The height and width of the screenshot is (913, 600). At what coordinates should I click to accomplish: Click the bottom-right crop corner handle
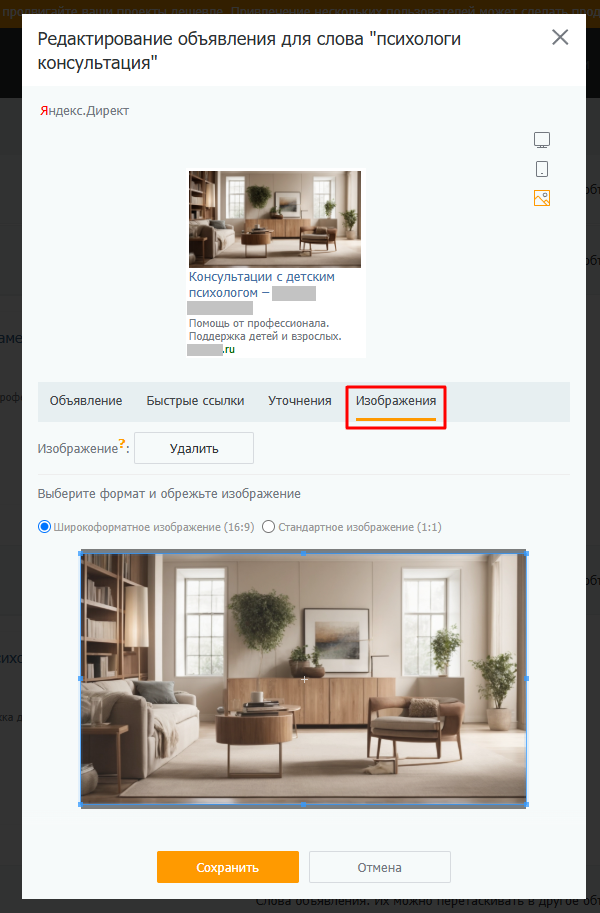click(x=527, y=804)
